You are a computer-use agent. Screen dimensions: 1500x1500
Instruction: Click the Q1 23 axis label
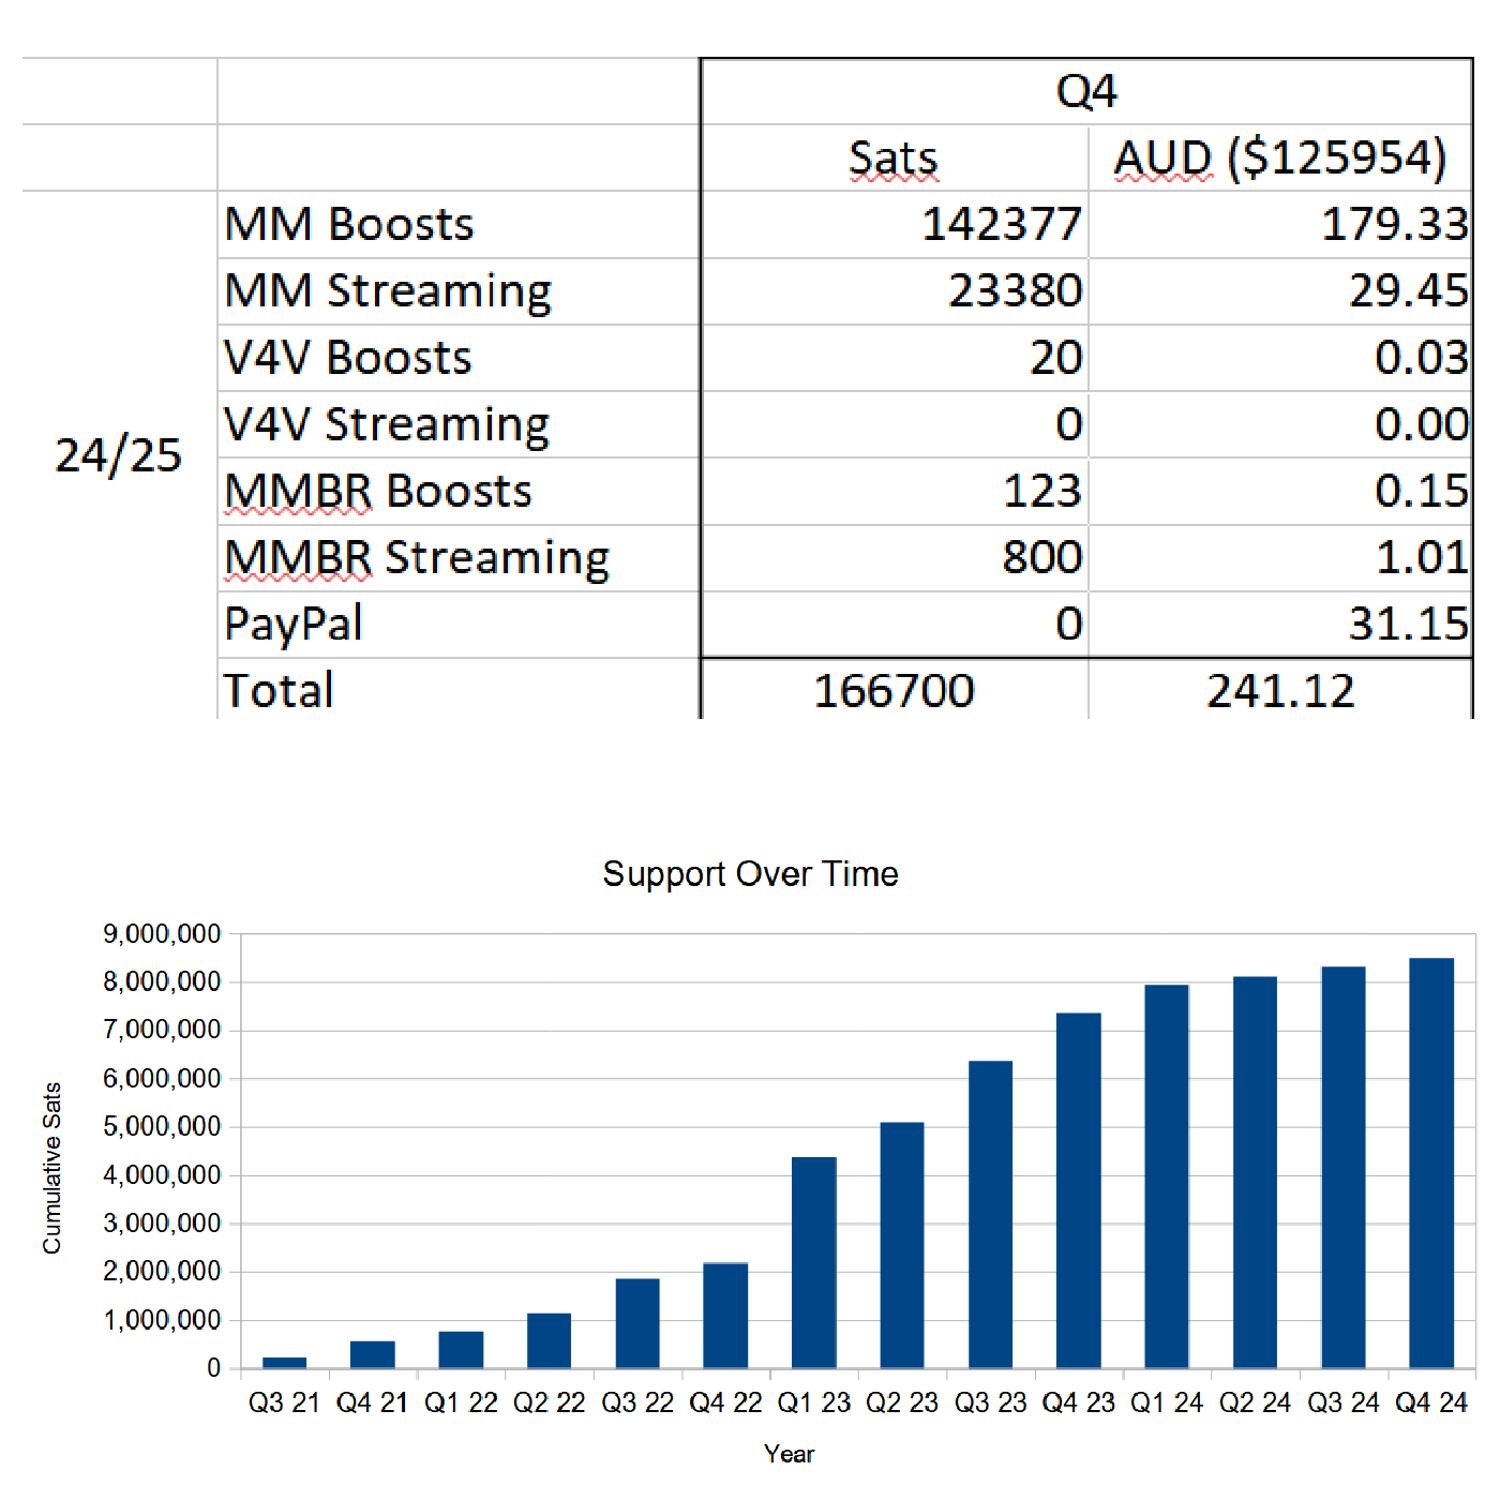click(814, 1403)
